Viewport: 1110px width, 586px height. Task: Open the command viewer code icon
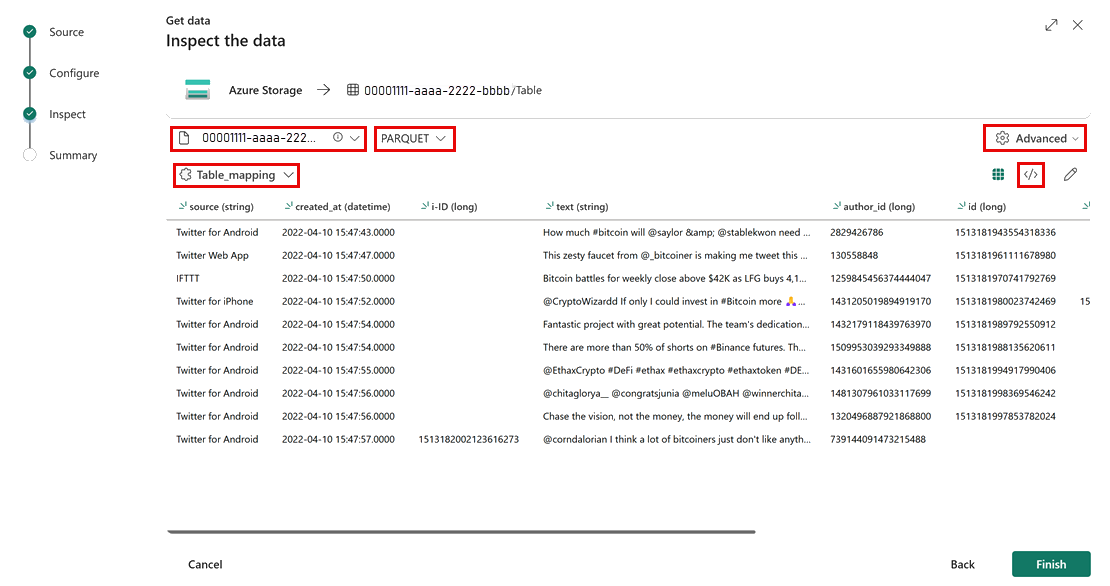pos(1031,175)
